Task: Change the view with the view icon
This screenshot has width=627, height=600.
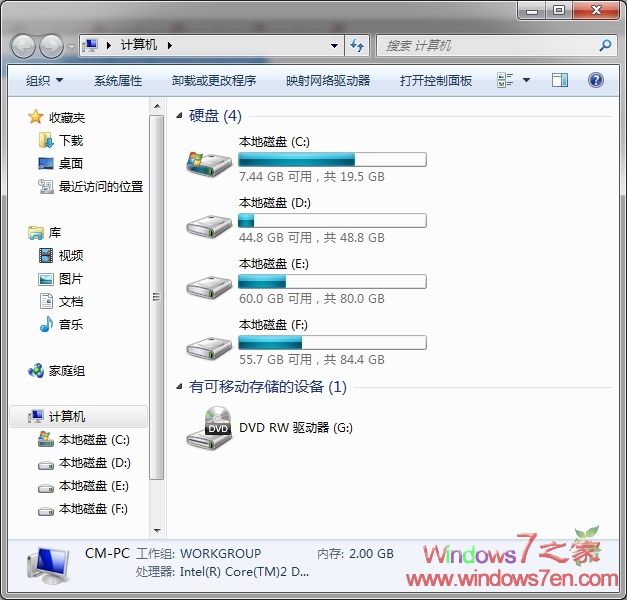Action: (505, 80)
